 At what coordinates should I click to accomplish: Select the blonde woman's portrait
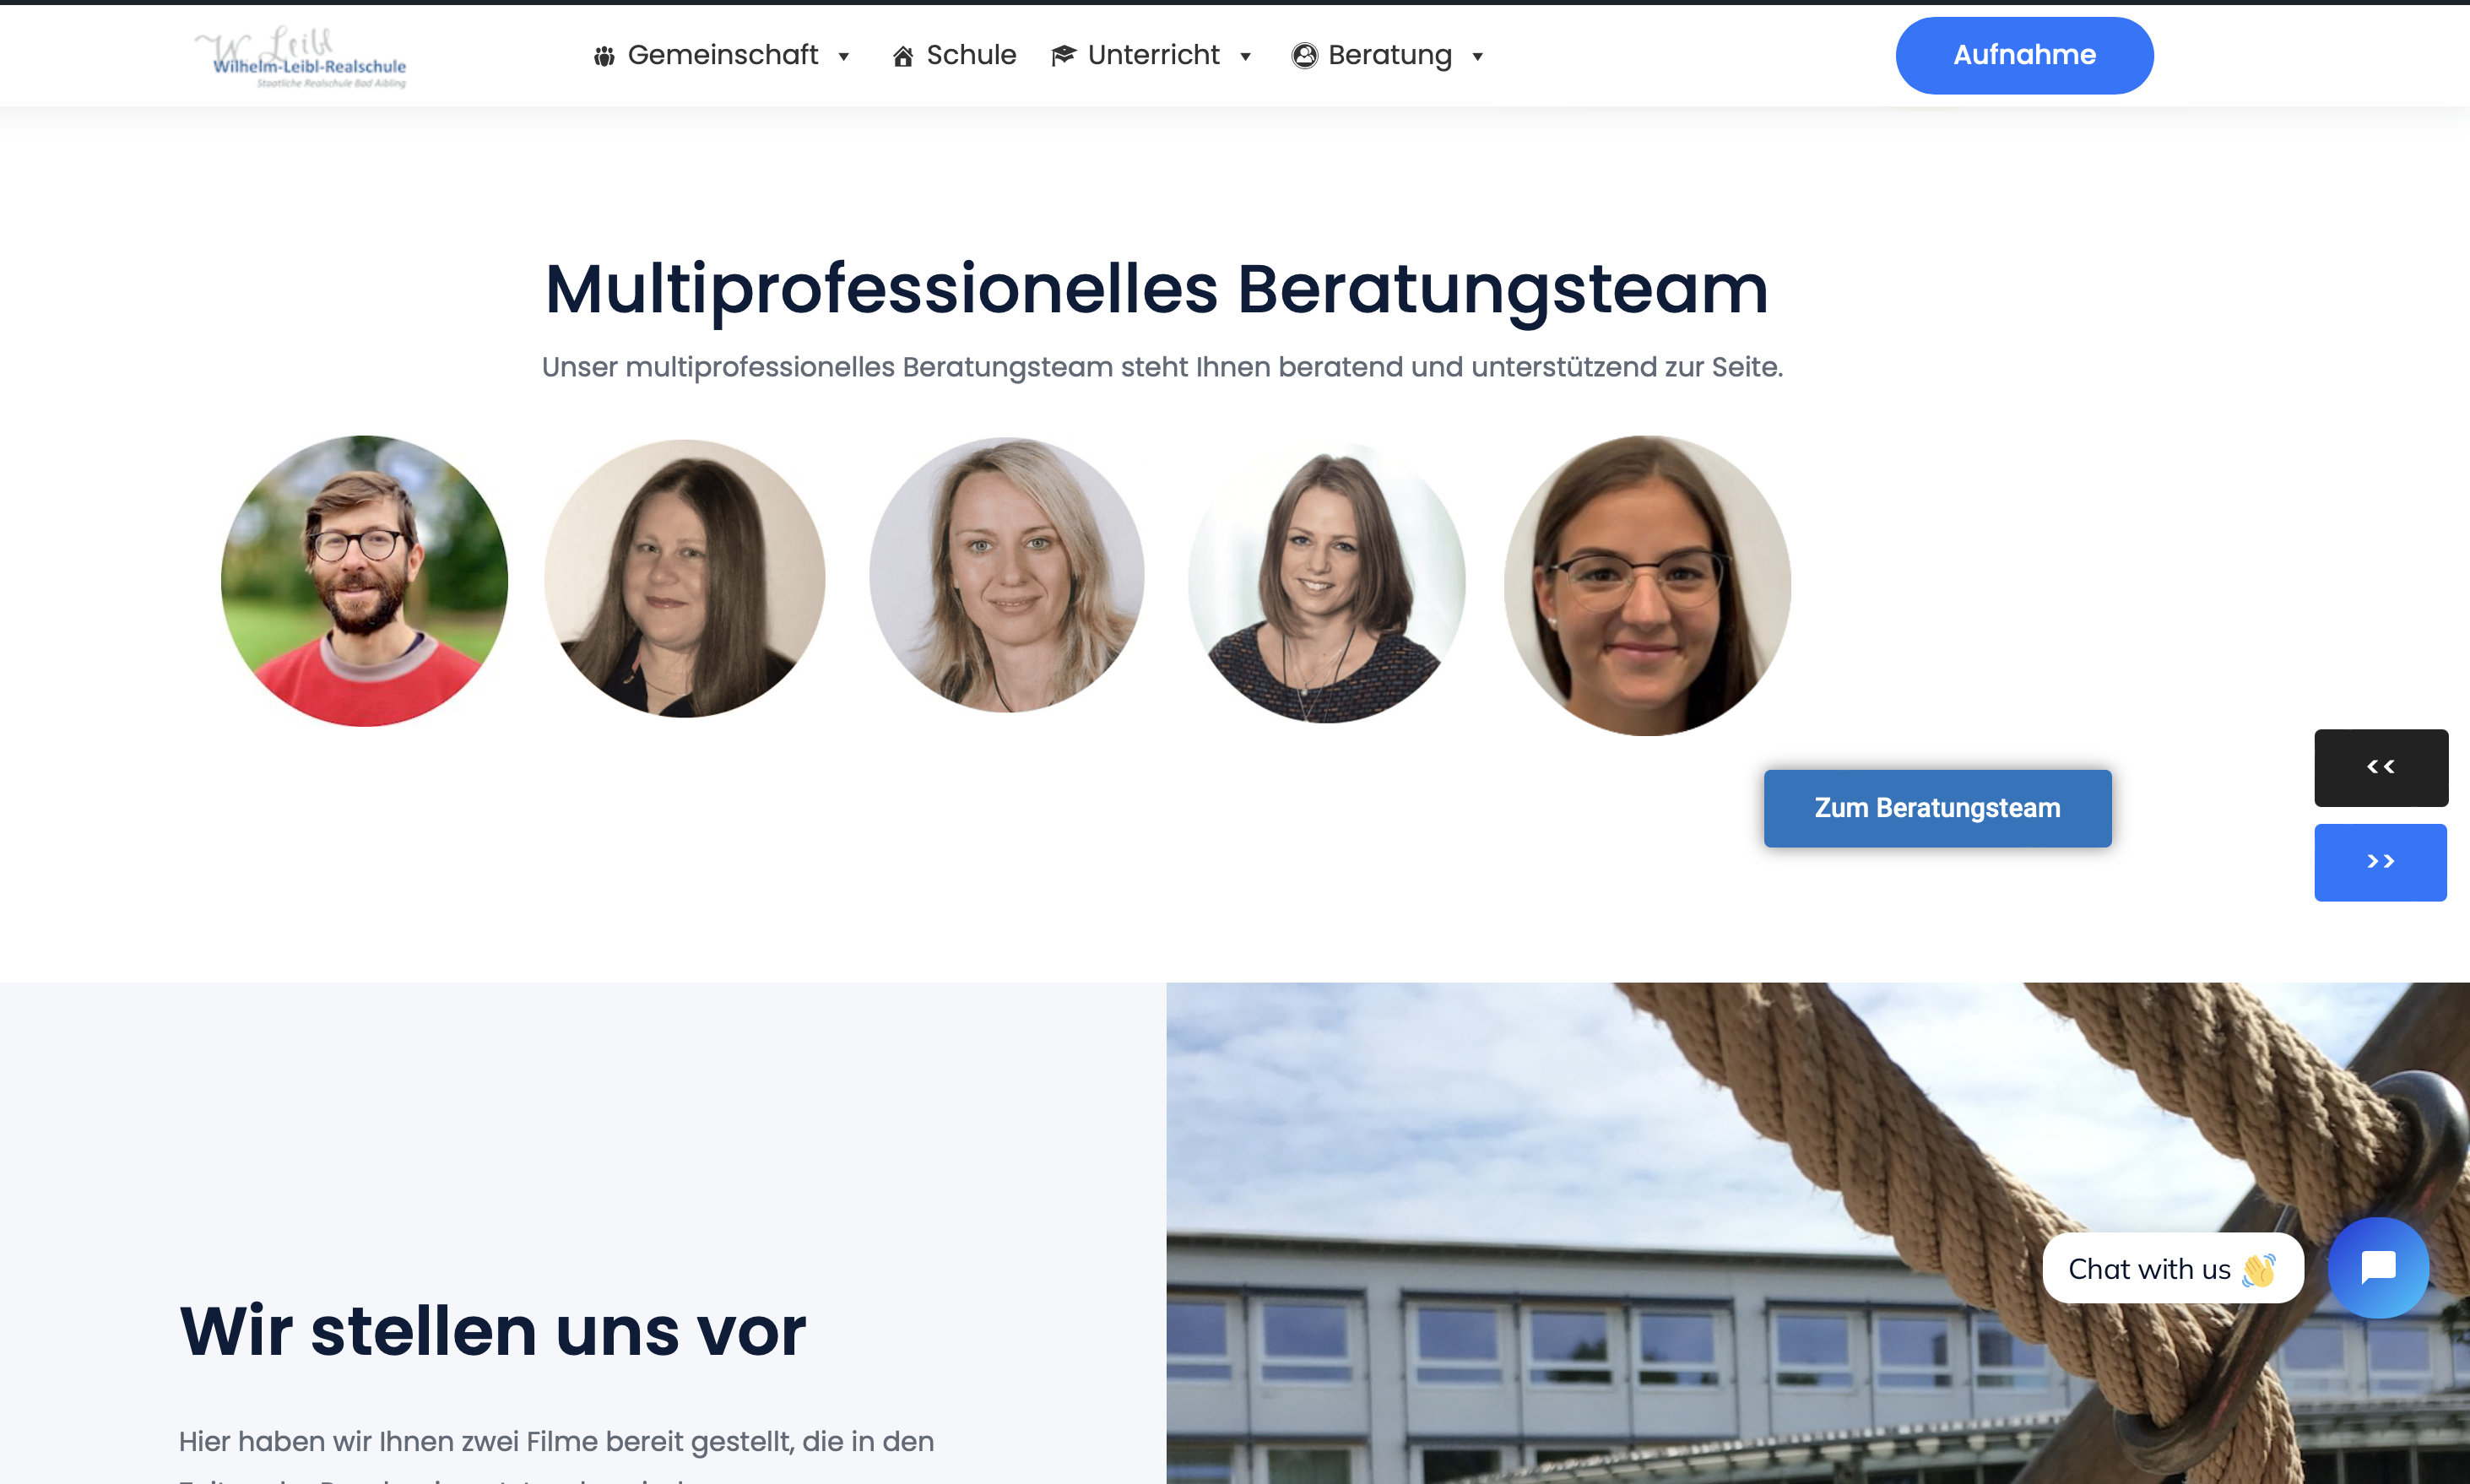[x=1006, y=575]
